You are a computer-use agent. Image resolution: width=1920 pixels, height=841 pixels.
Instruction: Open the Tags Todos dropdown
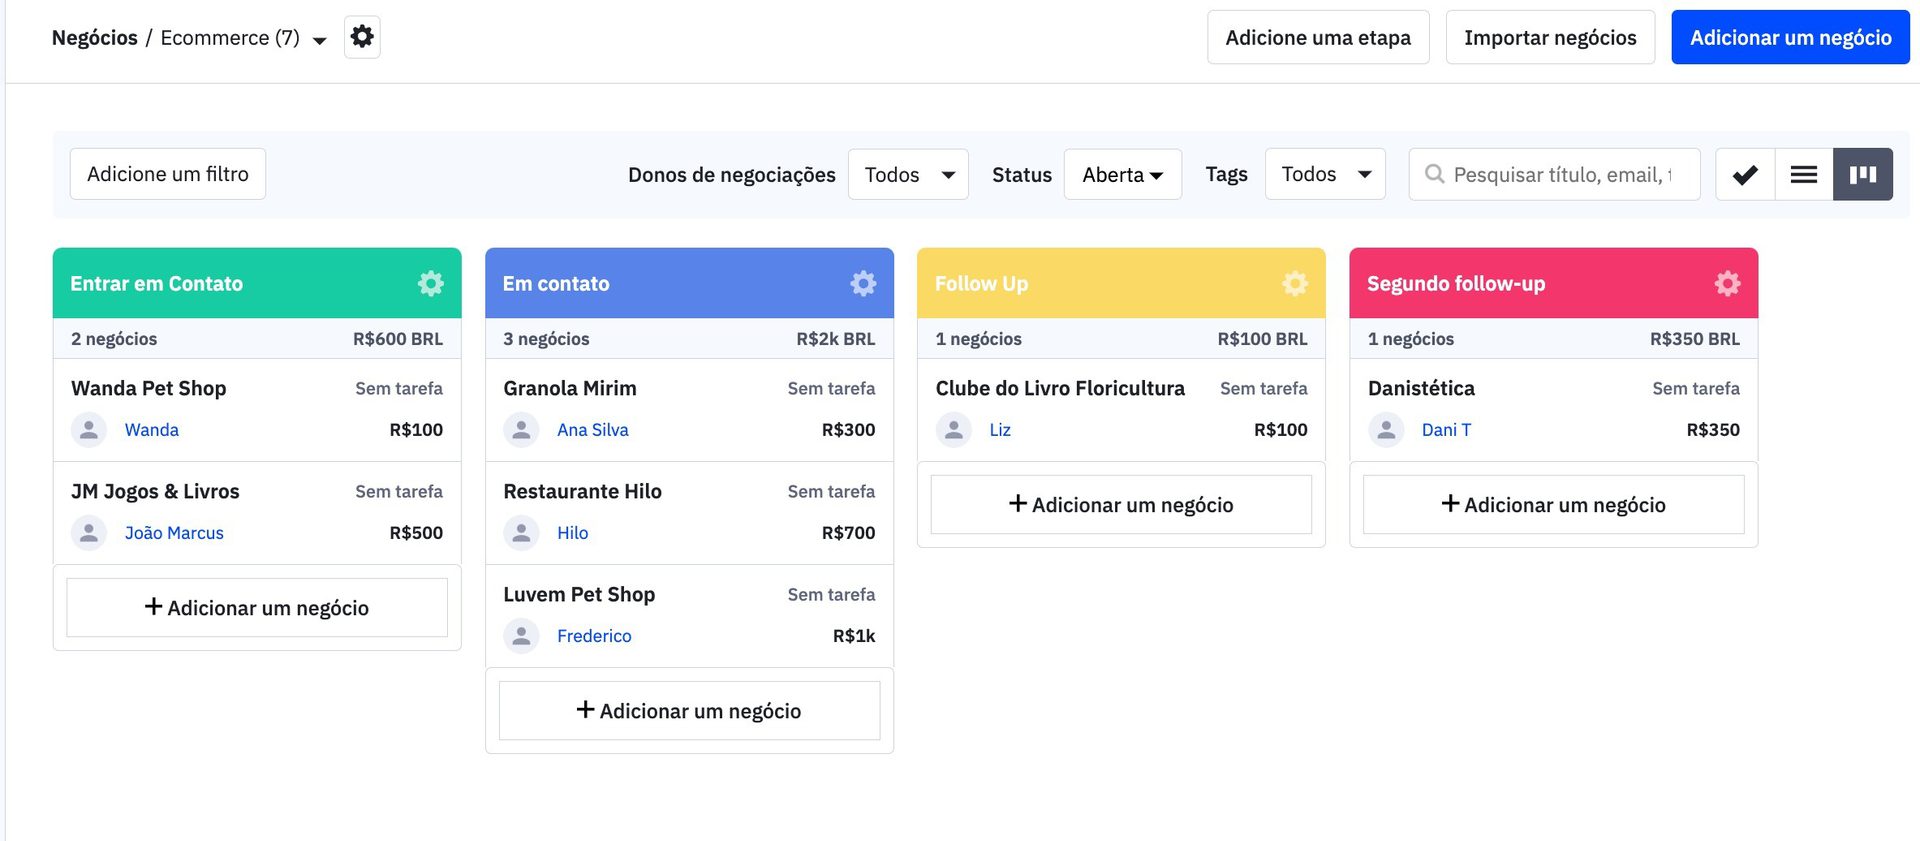(x=1324, y=175)
